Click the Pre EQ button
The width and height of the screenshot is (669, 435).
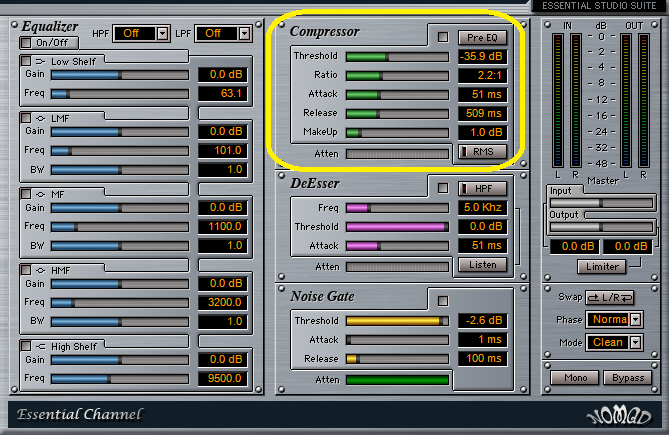pyautogui.click(x=482, y=38)
